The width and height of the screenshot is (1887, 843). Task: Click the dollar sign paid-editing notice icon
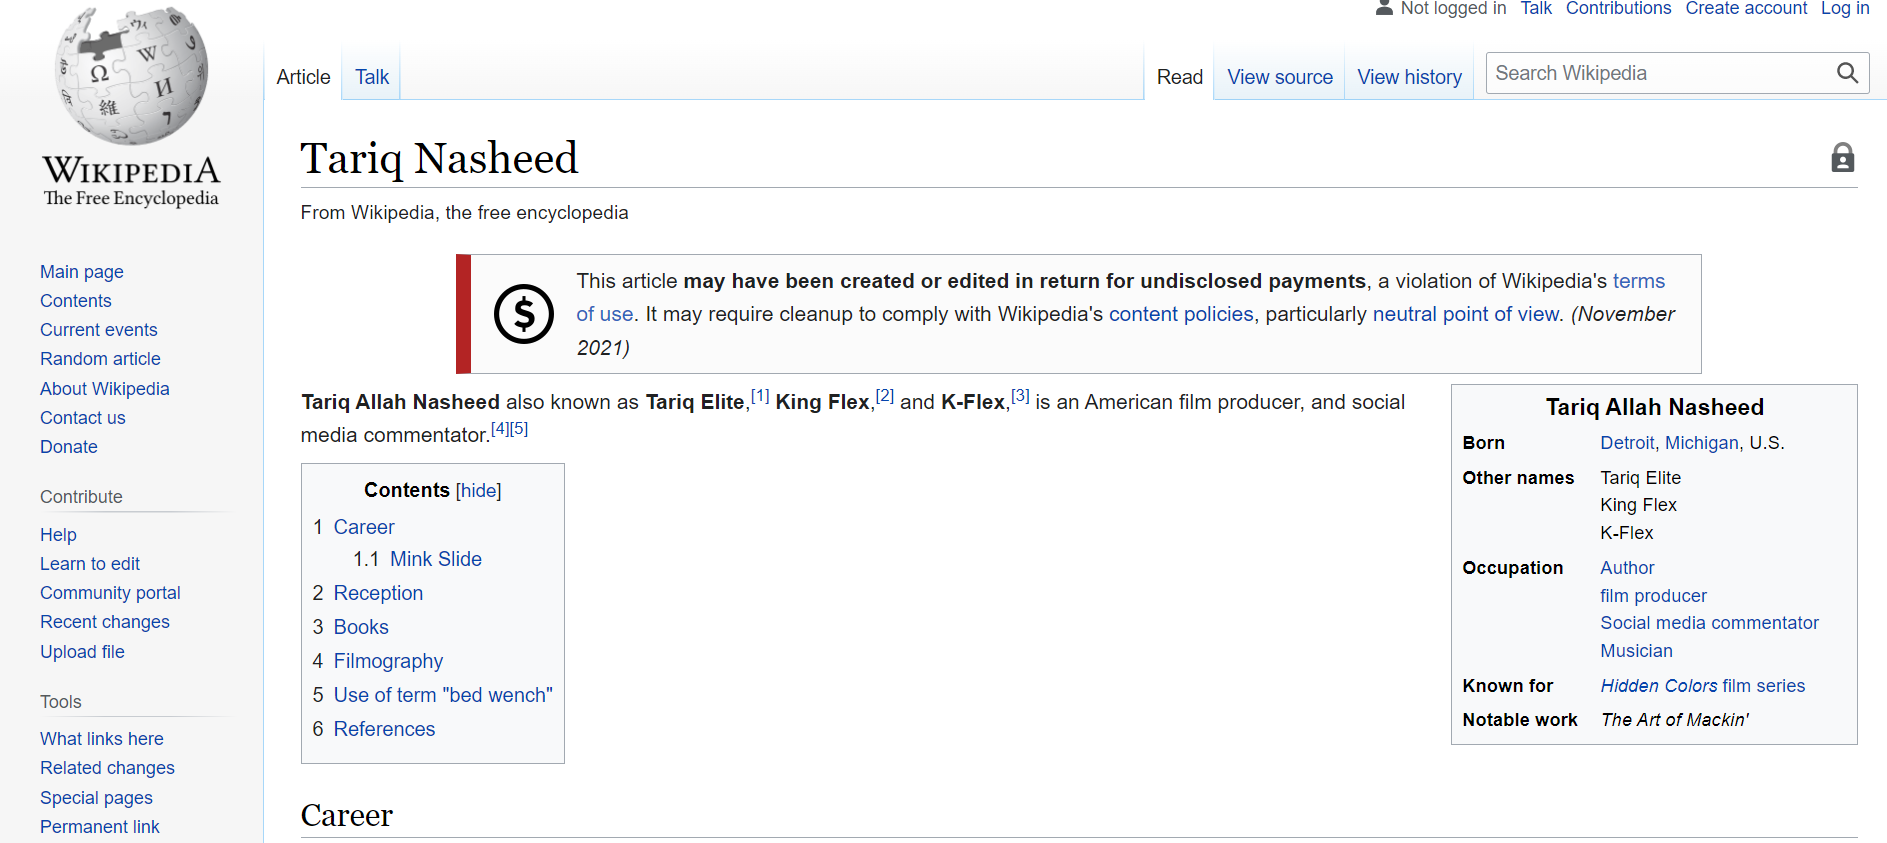(524, 314)
